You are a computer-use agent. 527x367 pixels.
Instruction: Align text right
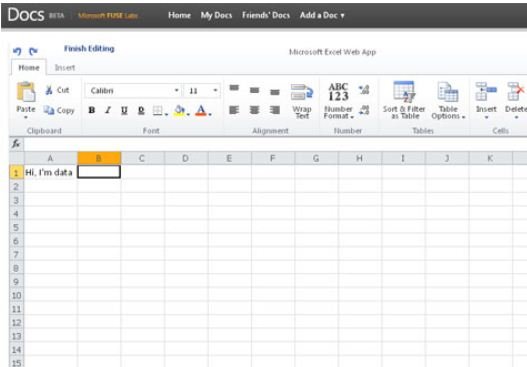275,110
